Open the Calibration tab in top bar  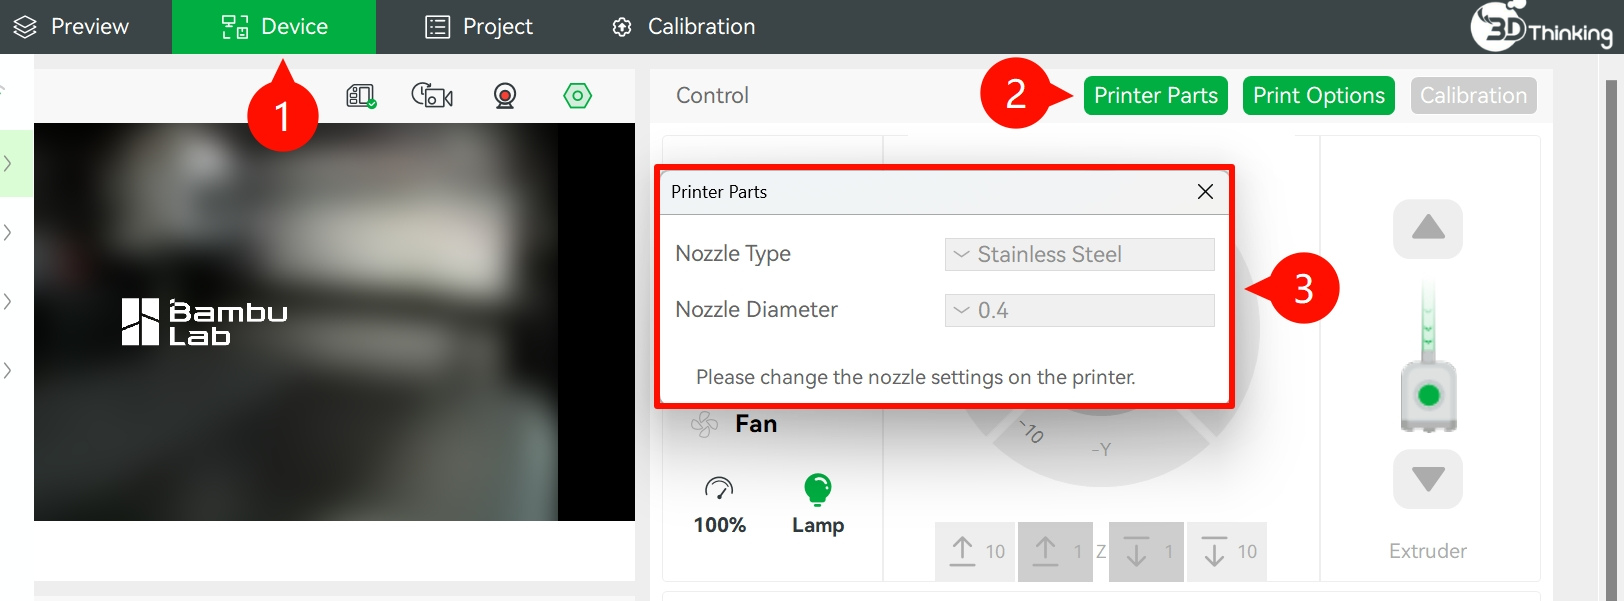click(684, 27)
